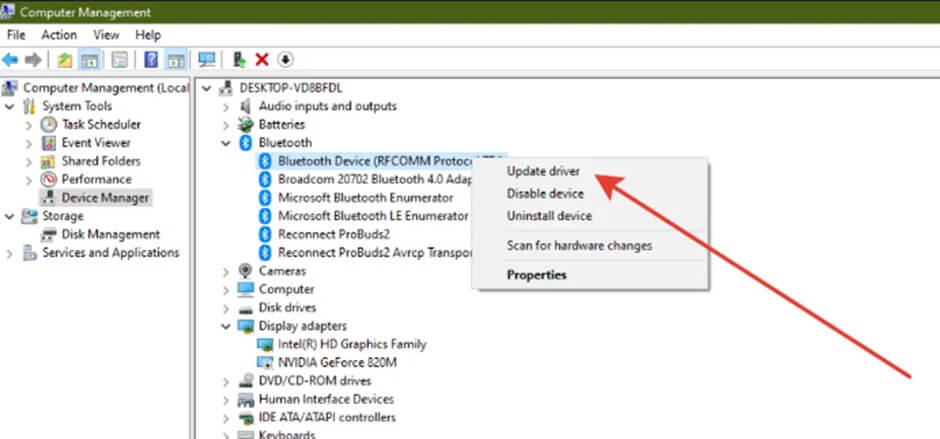Click the NVIDIA GeForce 820M adapter icon
Image resolution: width=940 pixels, height=439 pixels.
(264, 362)
